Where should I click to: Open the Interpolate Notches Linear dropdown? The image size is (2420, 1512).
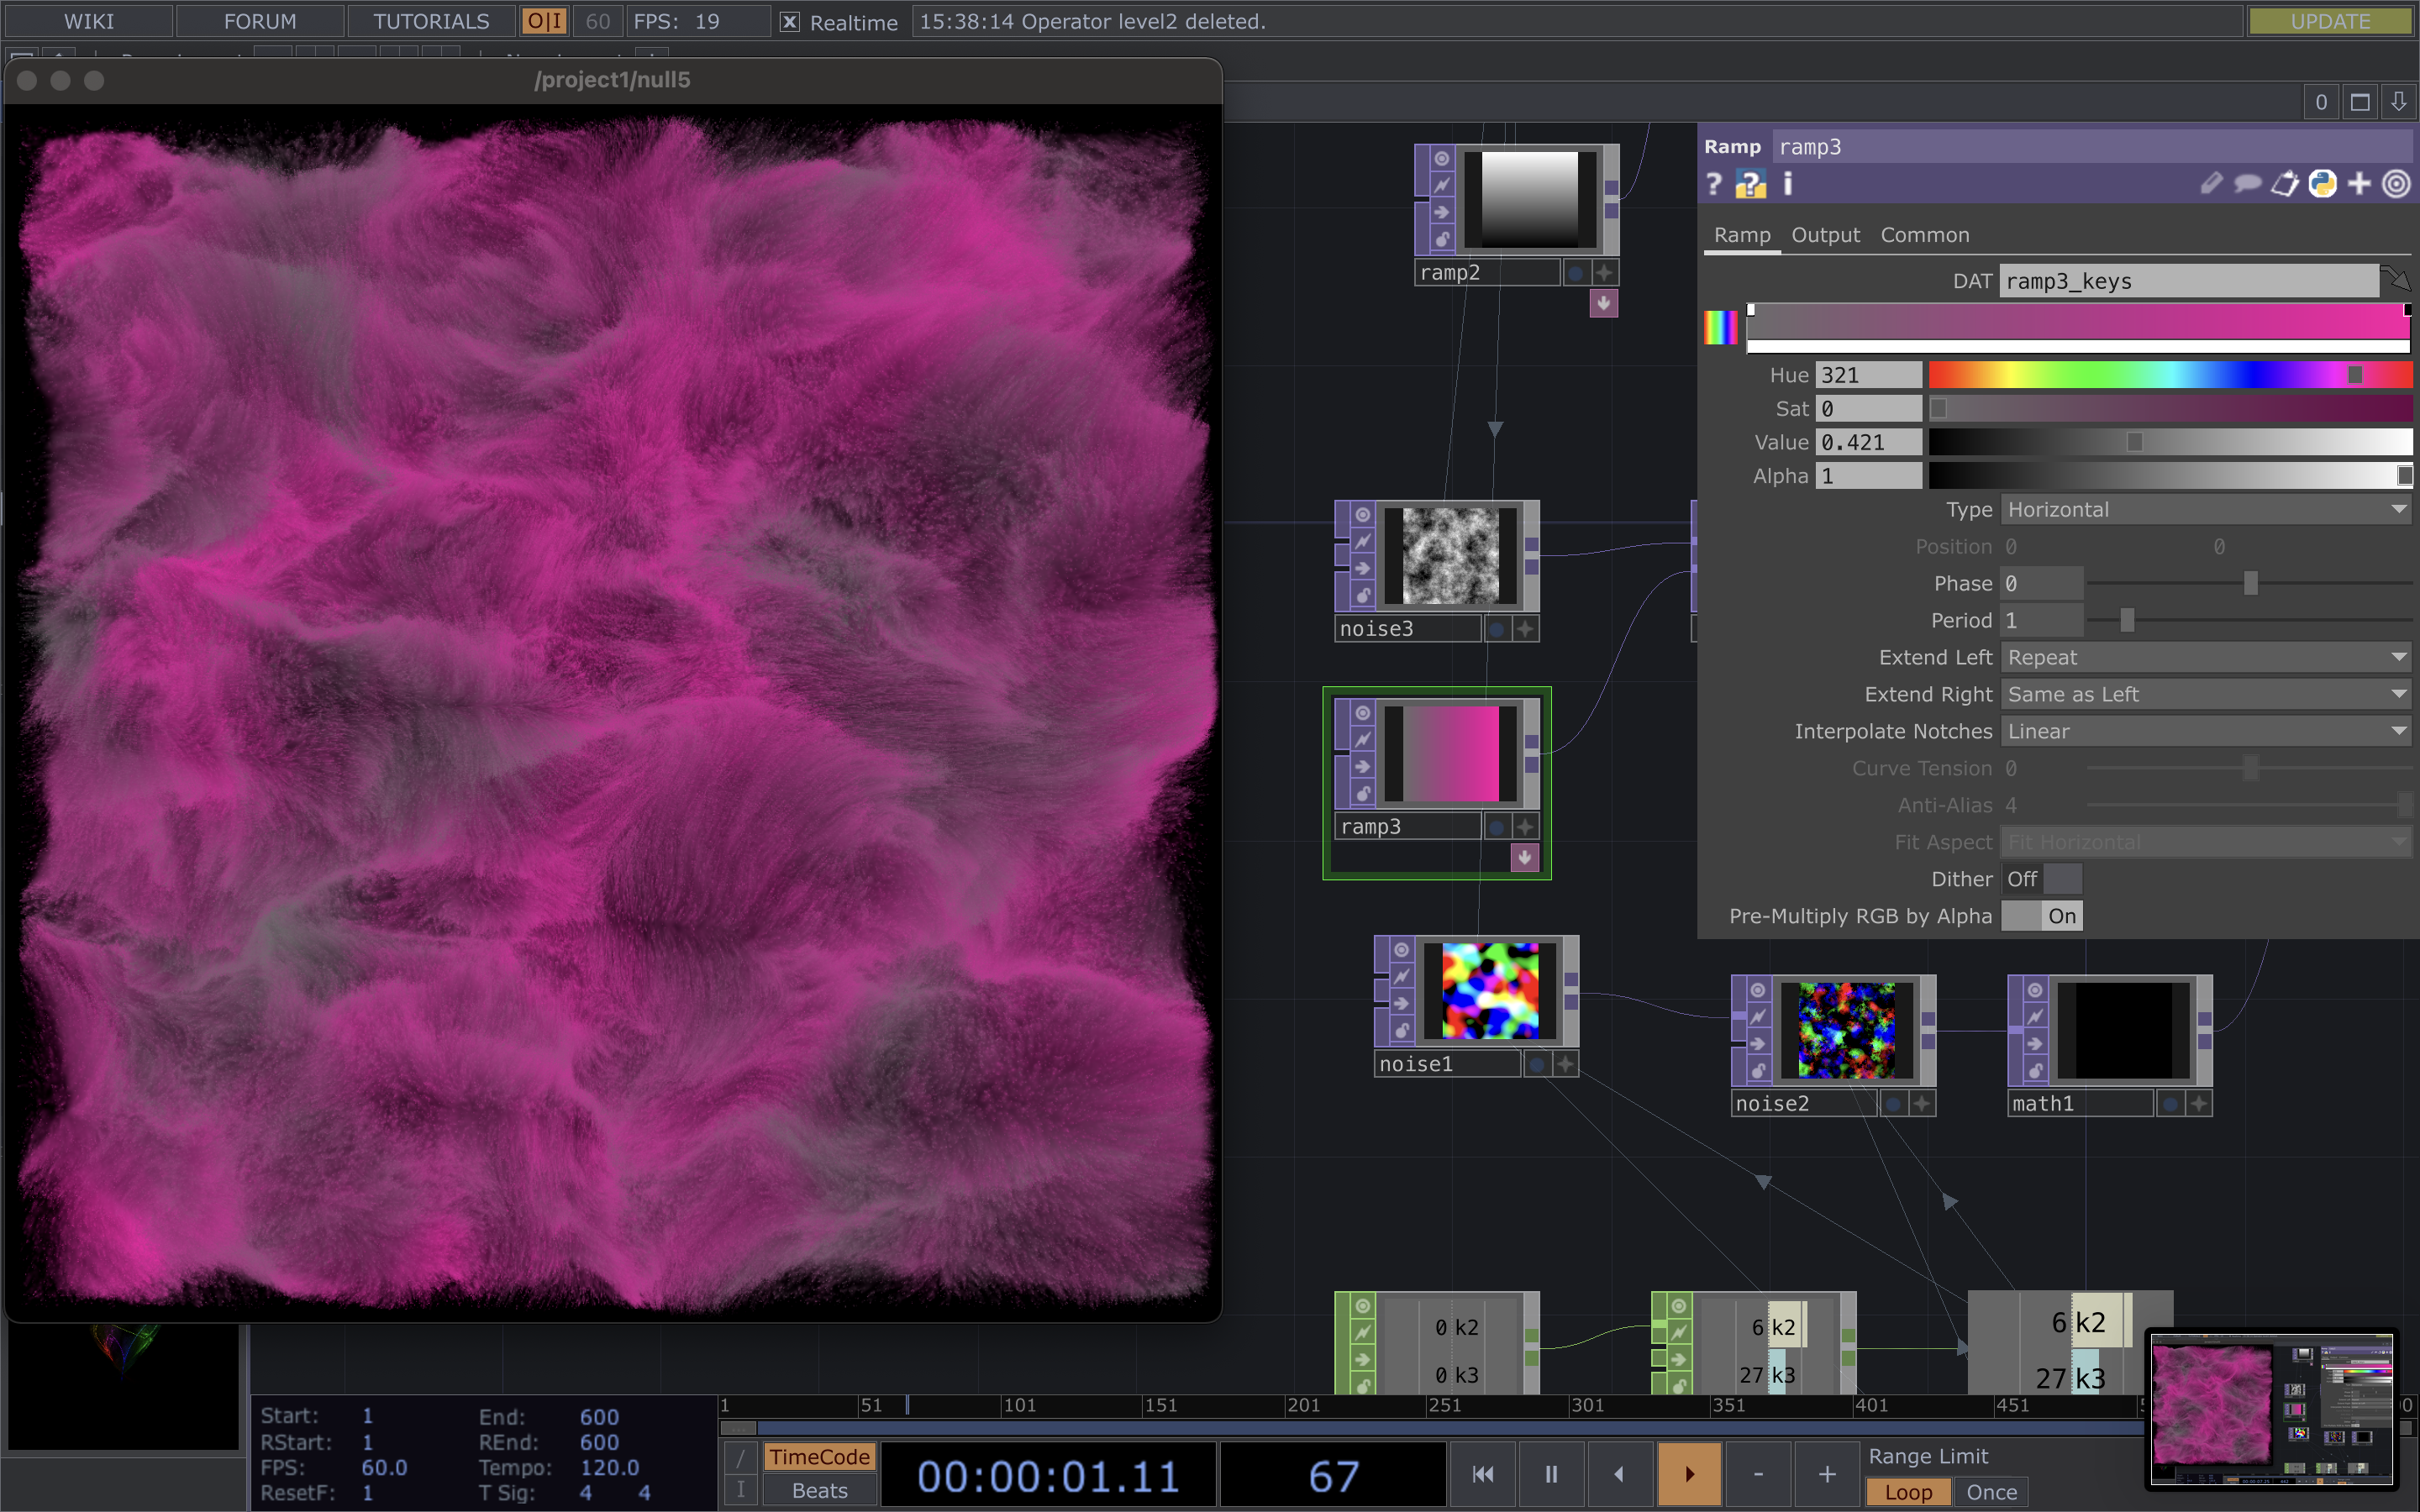point(2206,732)
